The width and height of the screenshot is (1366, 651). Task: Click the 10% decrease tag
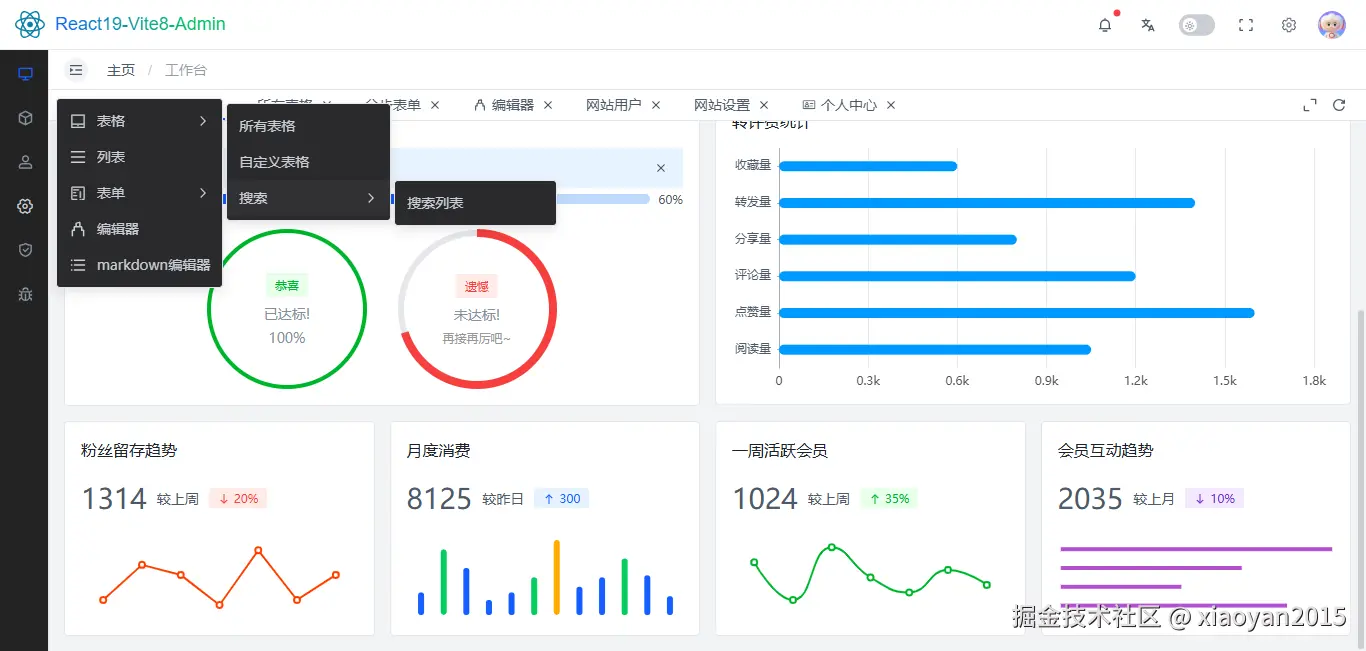pos(1214,499)
